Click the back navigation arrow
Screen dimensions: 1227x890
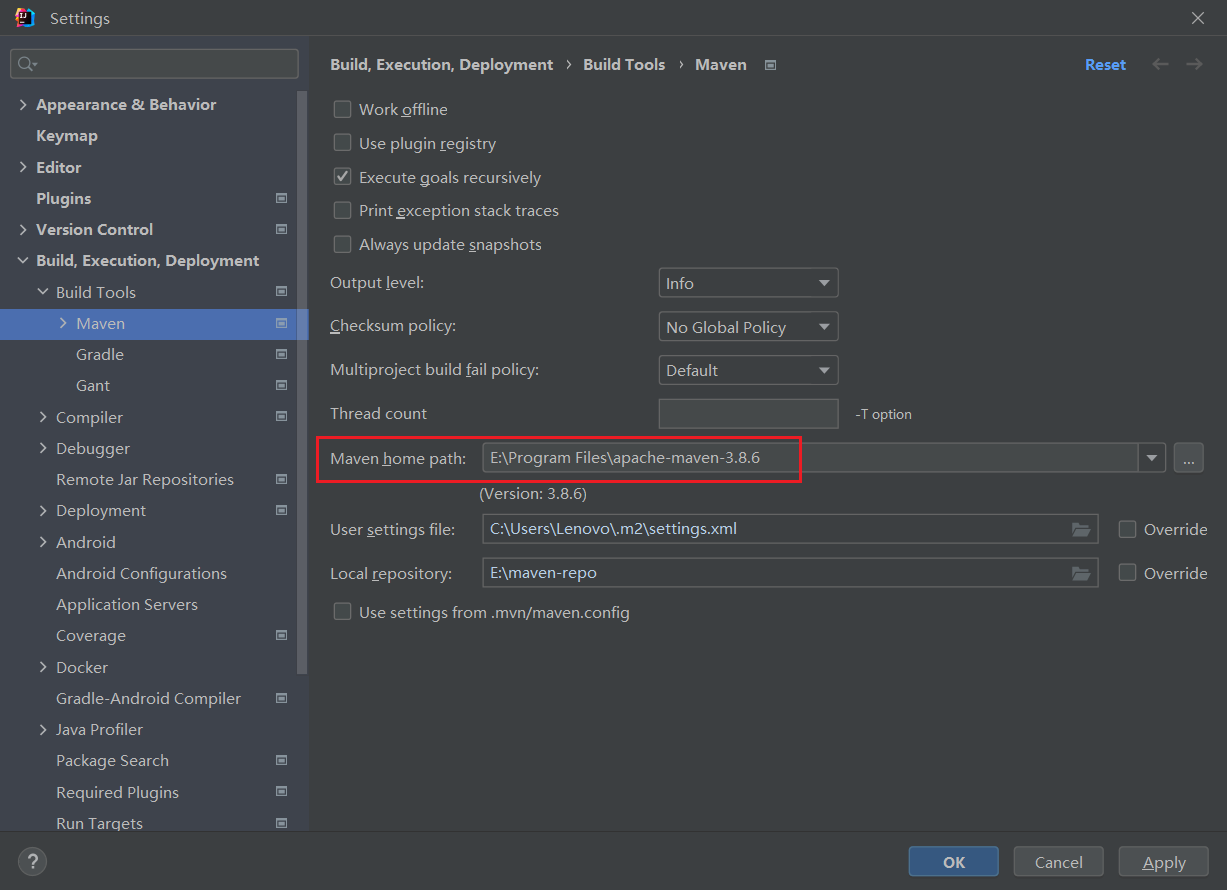[x=1160, y=64]
